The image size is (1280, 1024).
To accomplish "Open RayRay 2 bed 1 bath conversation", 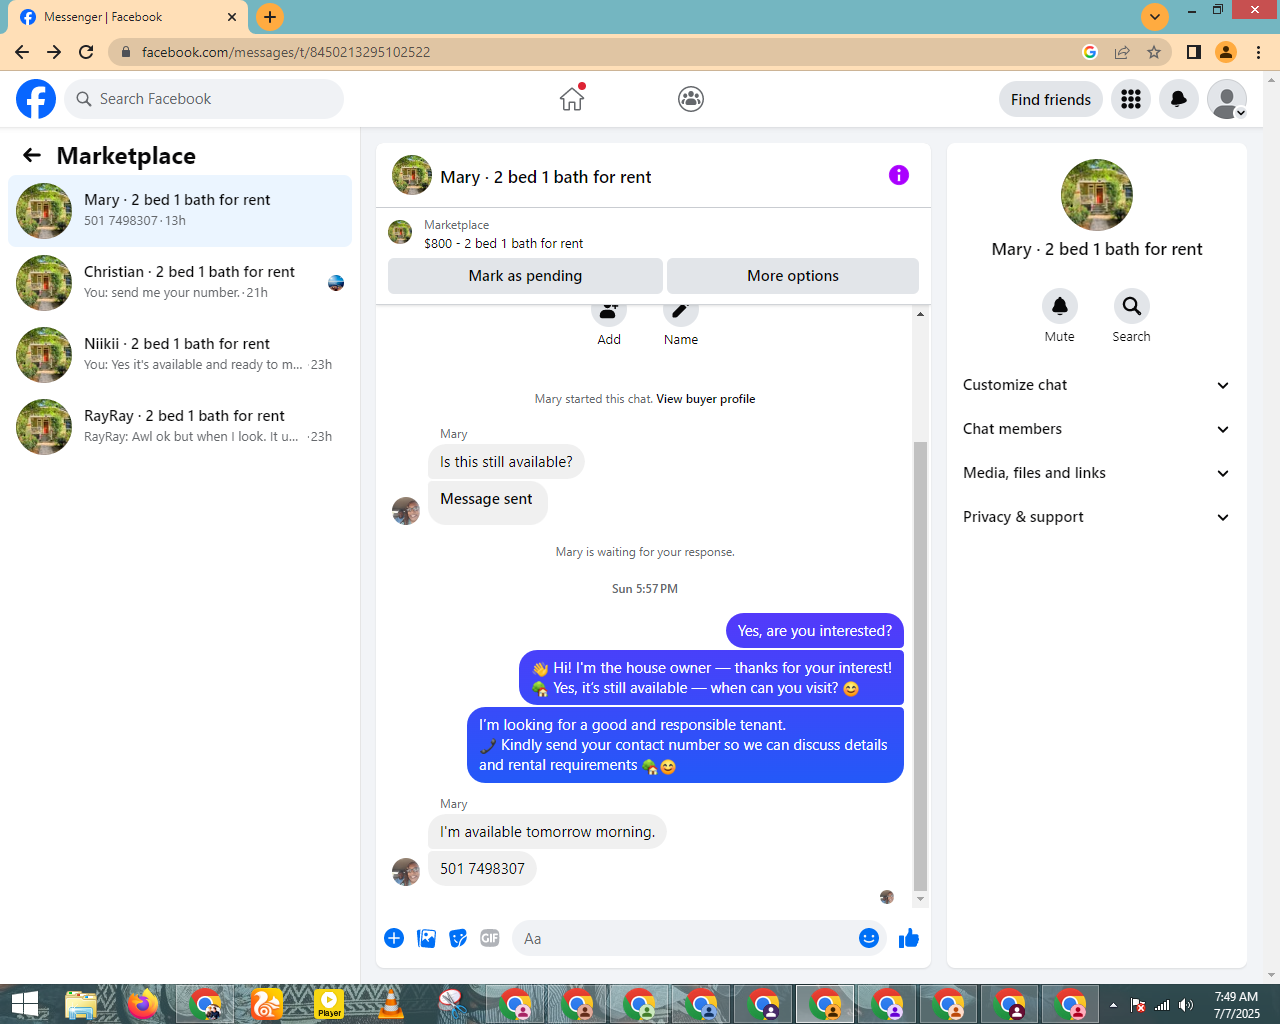I will (x=180, y=427).
